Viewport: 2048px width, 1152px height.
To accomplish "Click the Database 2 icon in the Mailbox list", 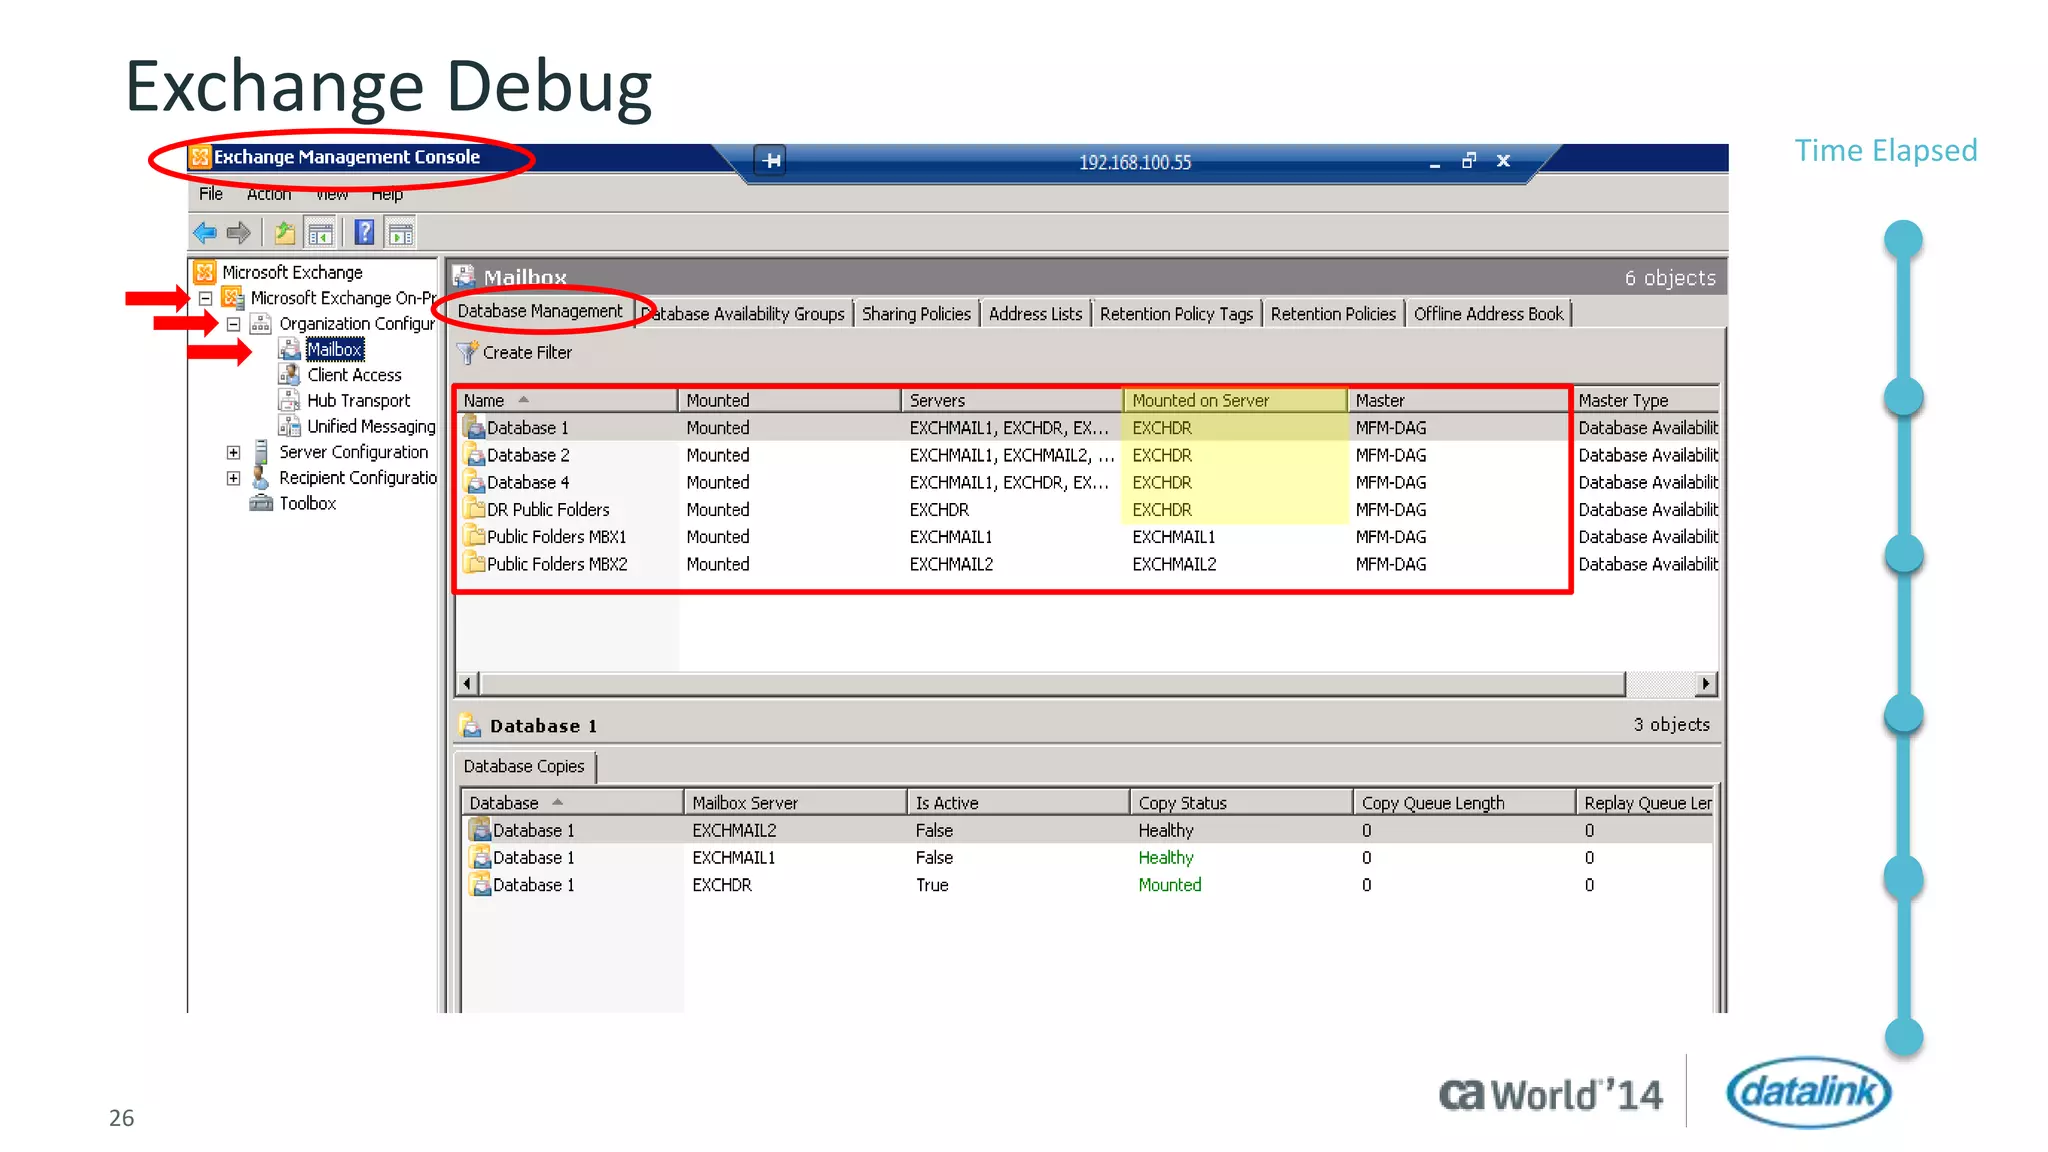I will click(474, 455).
